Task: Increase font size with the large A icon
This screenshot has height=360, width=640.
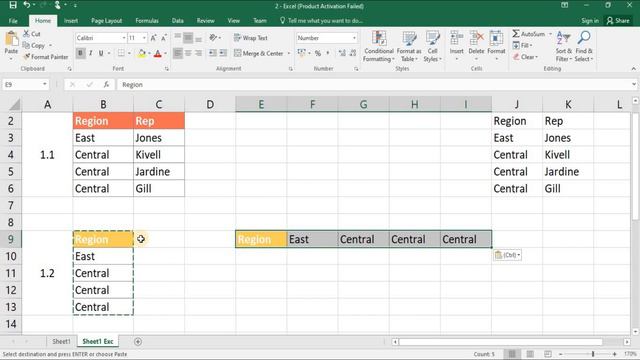Action: click(x=153, y=38)
